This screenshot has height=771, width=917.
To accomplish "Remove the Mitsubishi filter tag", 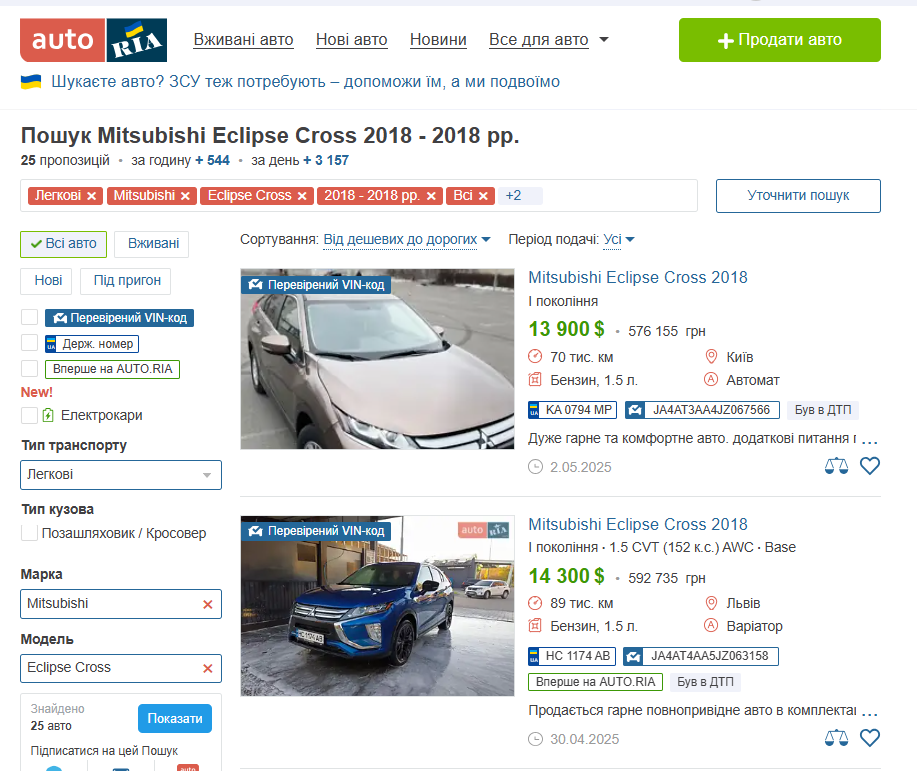I will [x=185, y=196].
